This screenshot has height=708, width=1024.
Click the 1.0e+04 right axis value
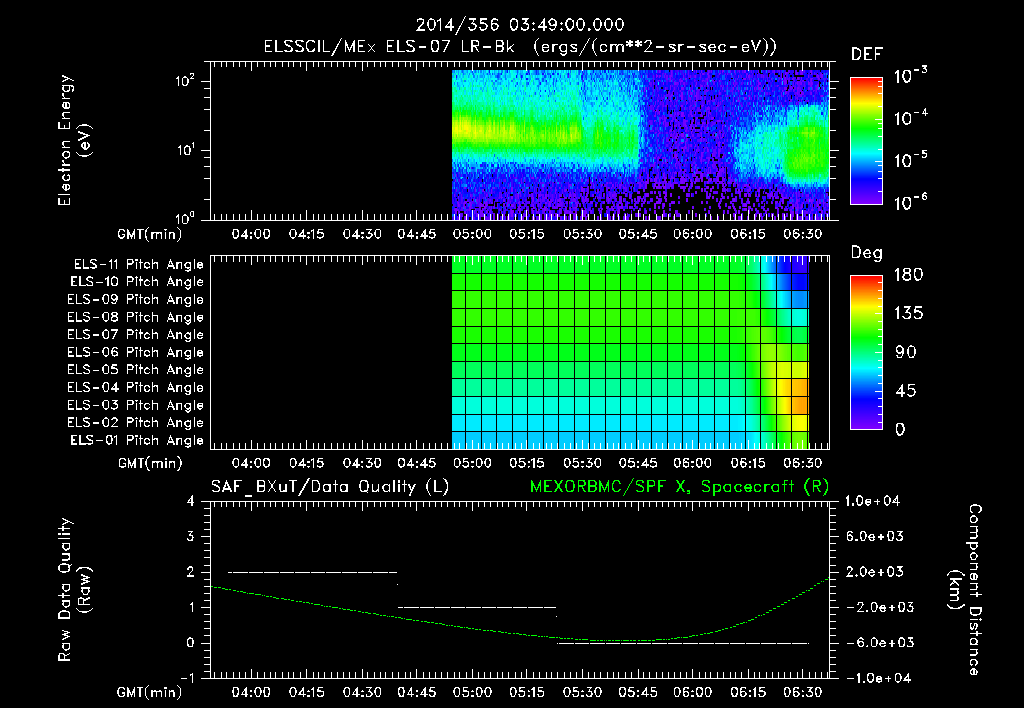coord(872,501)
